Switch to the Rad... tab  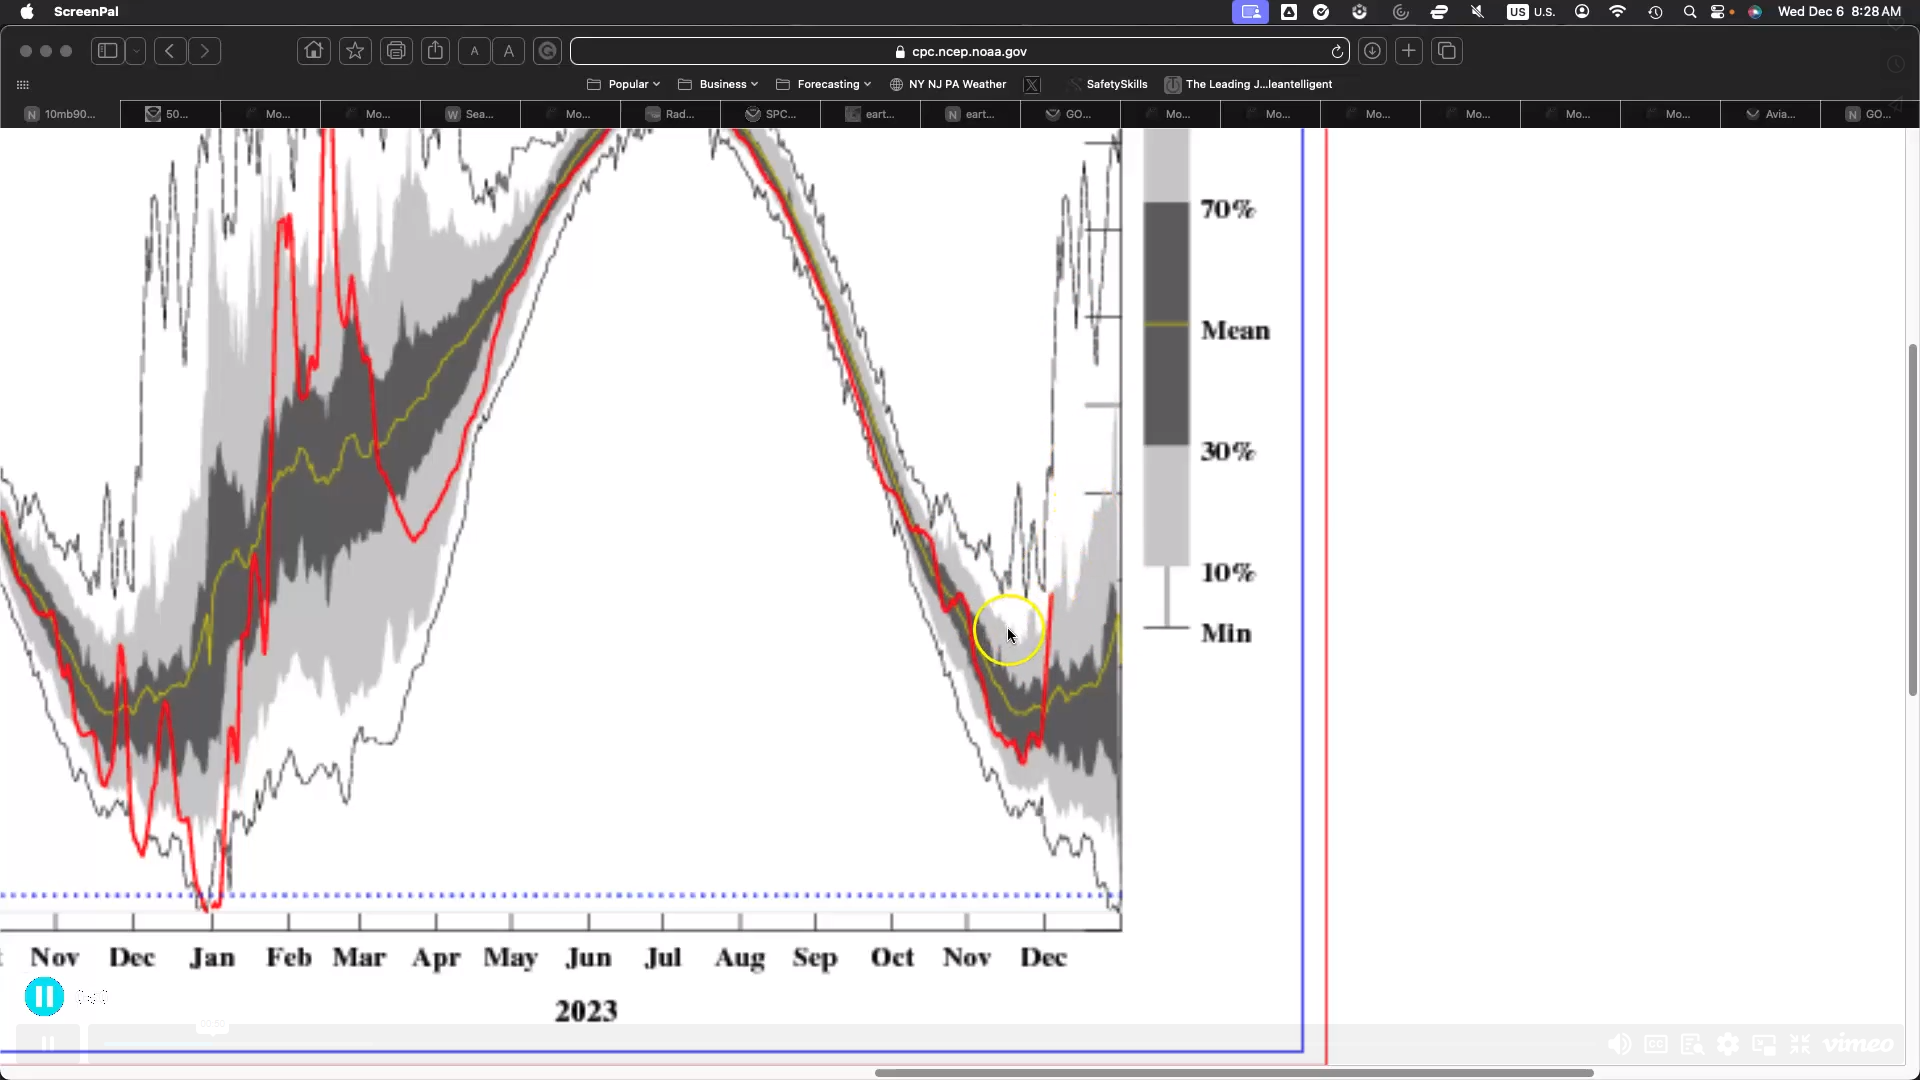click(x=670, y=114)
